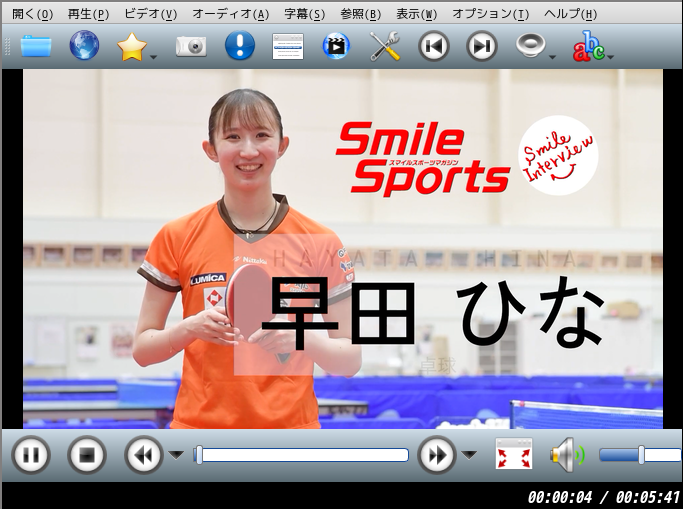
Task: Open the ビデオ(V) menu
Action: pyautogui.click(x=150, y=14)
